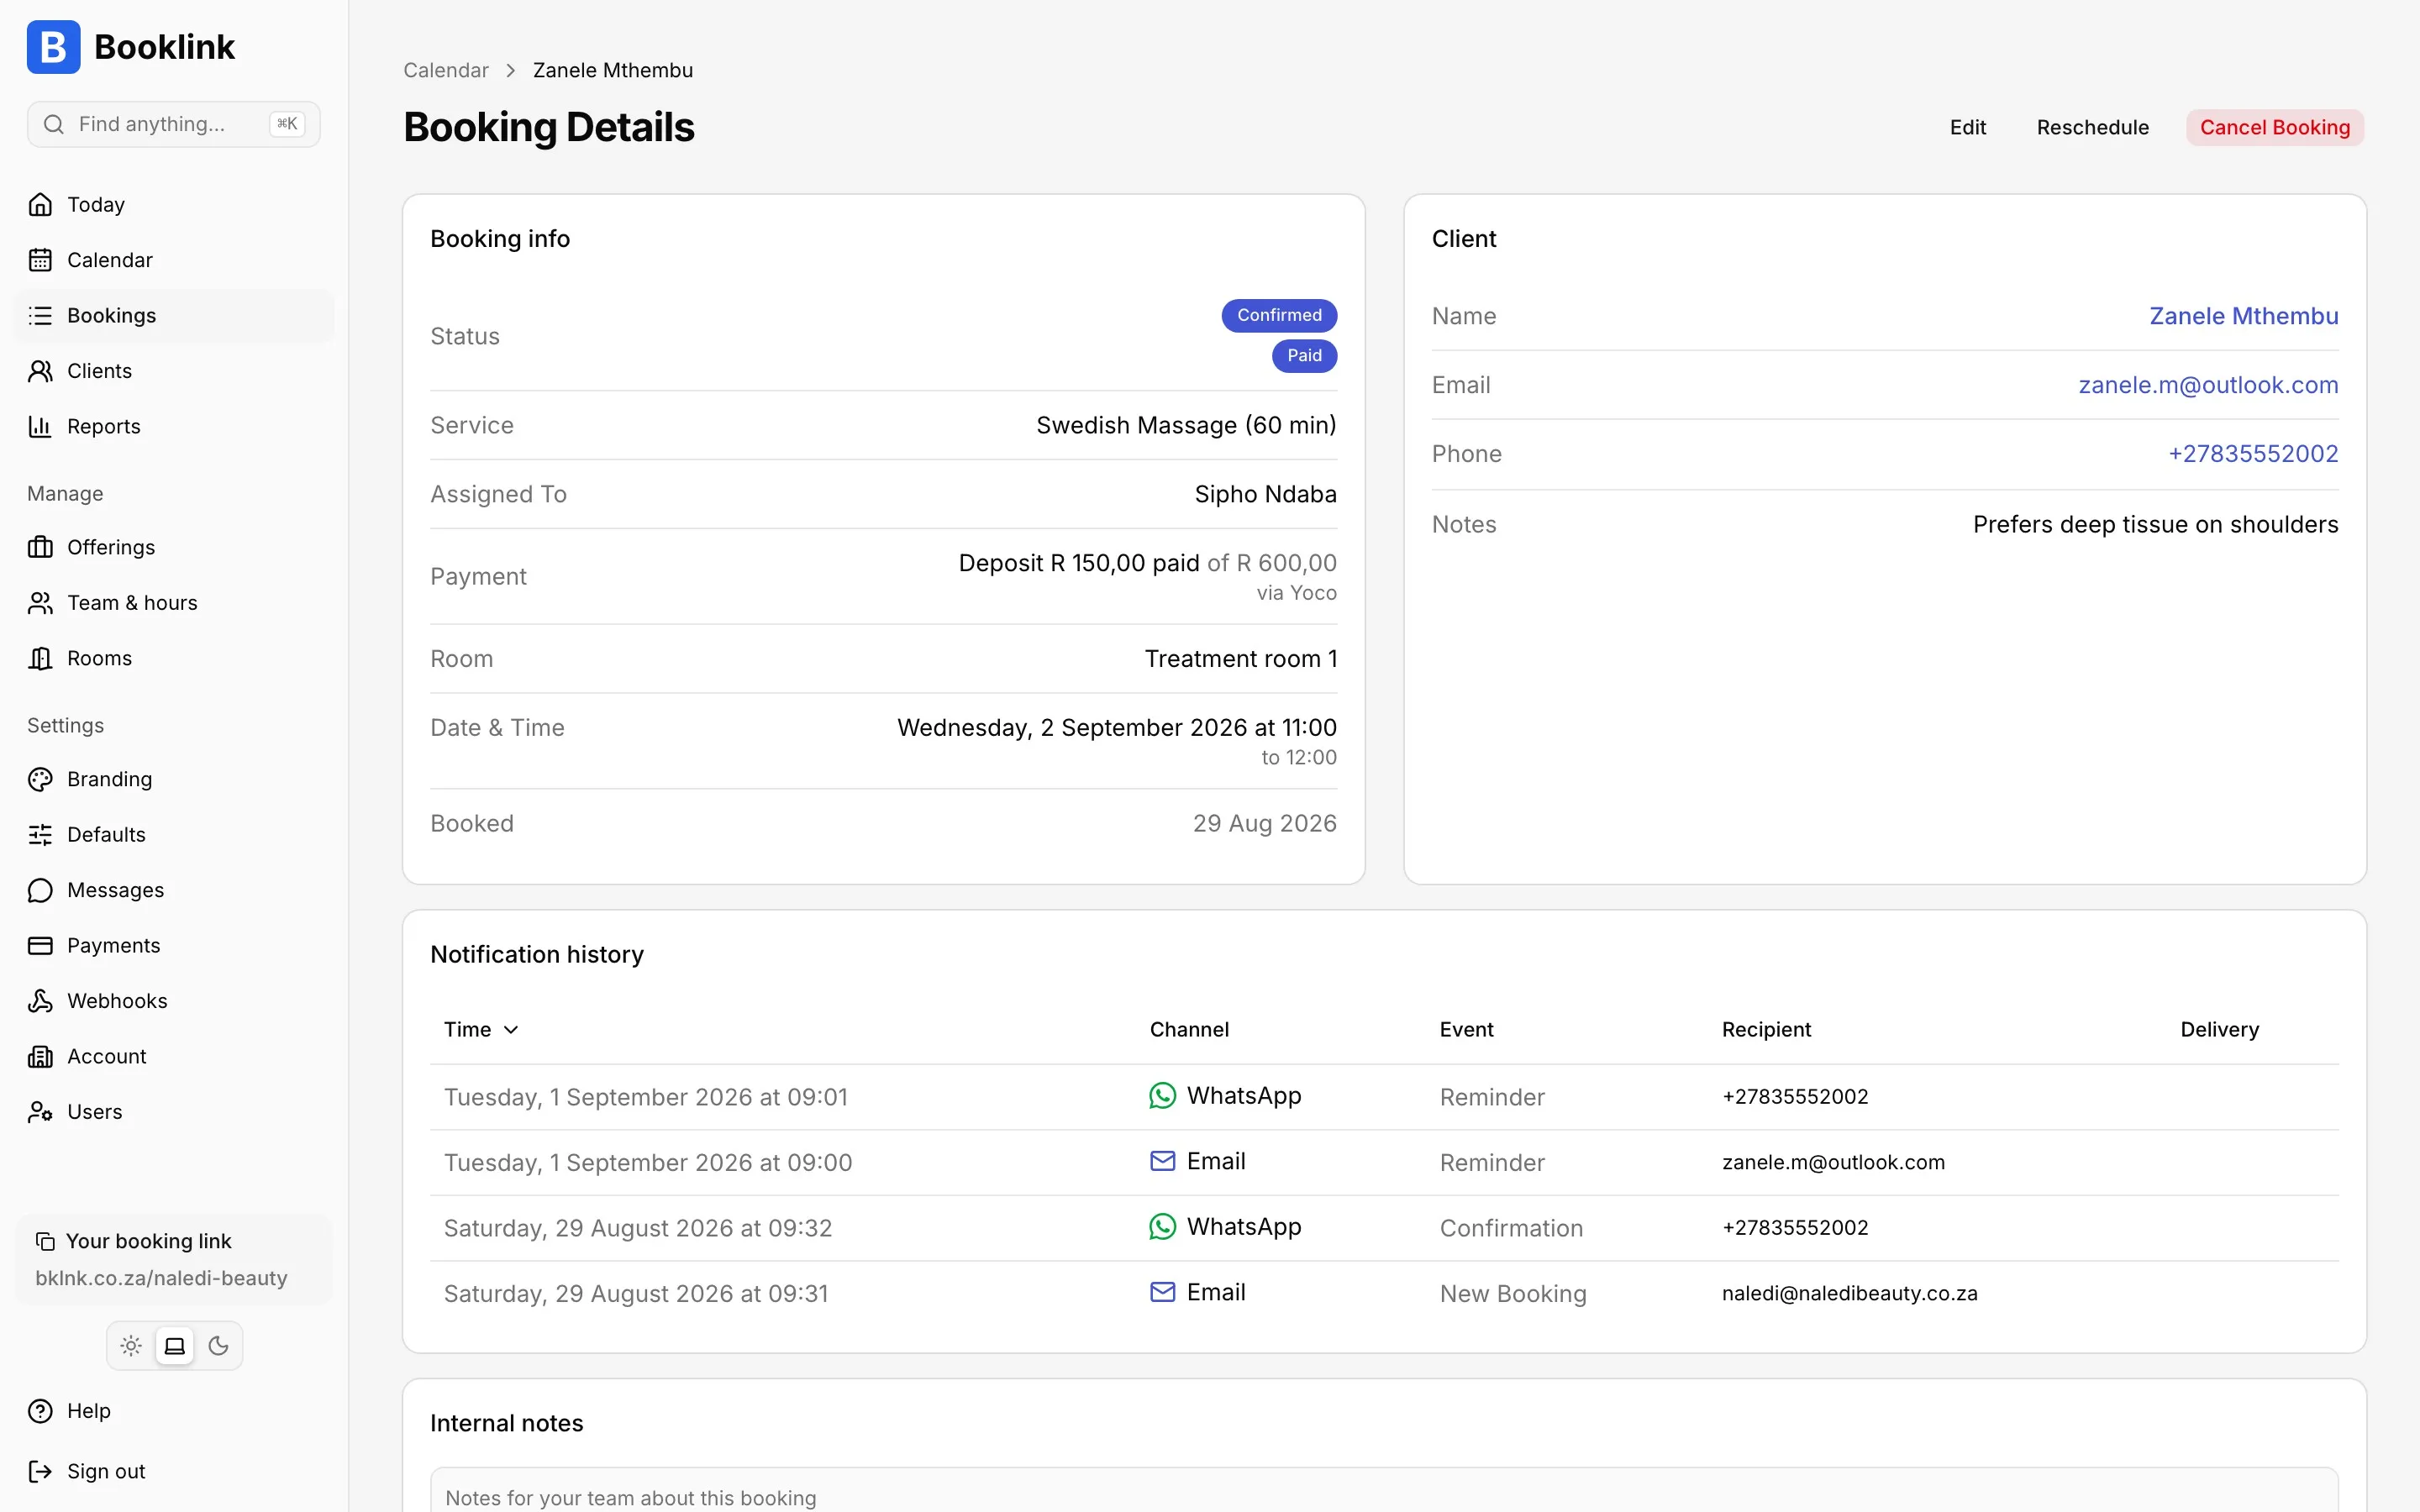Click phone link +27835552002 in Client card

click(x=2253, y=455)
